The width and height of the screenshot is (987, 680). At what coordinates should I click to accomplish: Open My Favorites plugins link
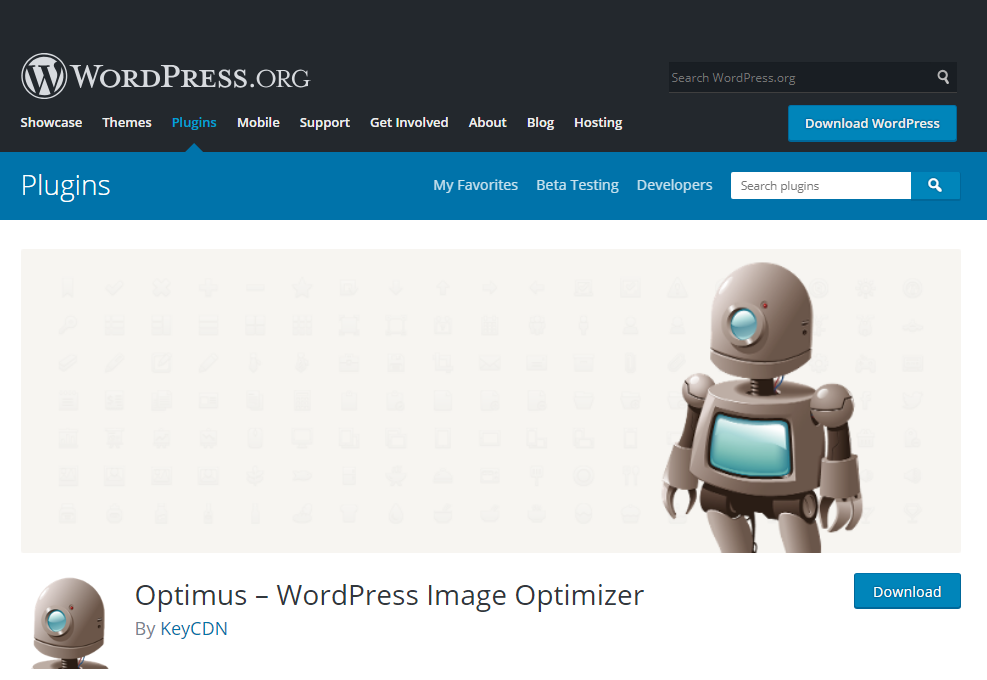475,185
